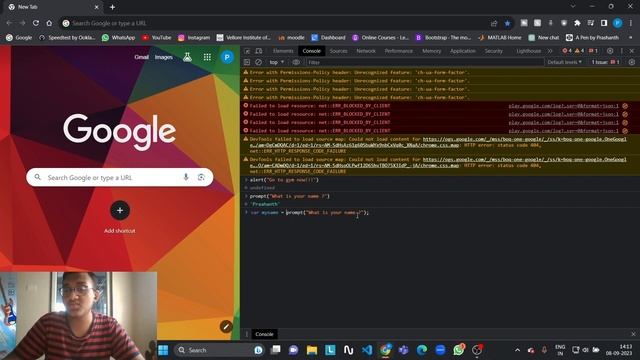The width and height of the screenshot is (640, 360).
Task: Create a live expression eye icon
Action: click(296, 62)
